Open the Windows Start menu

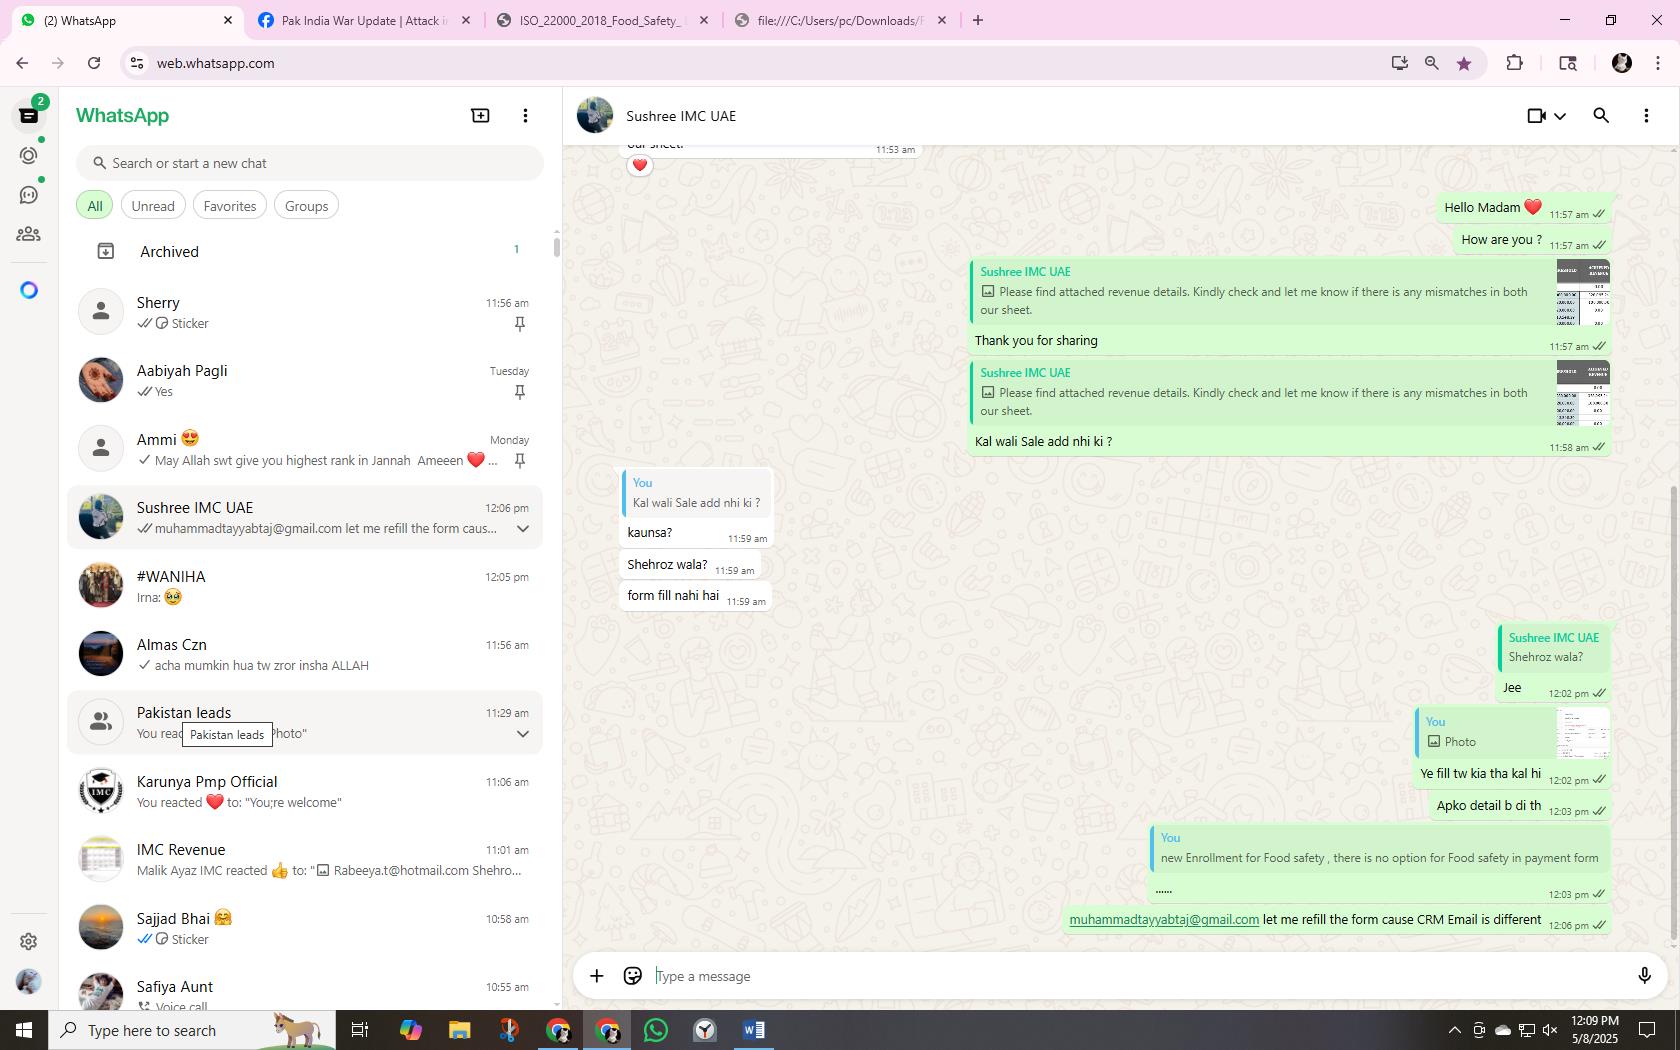point(24,1030)
